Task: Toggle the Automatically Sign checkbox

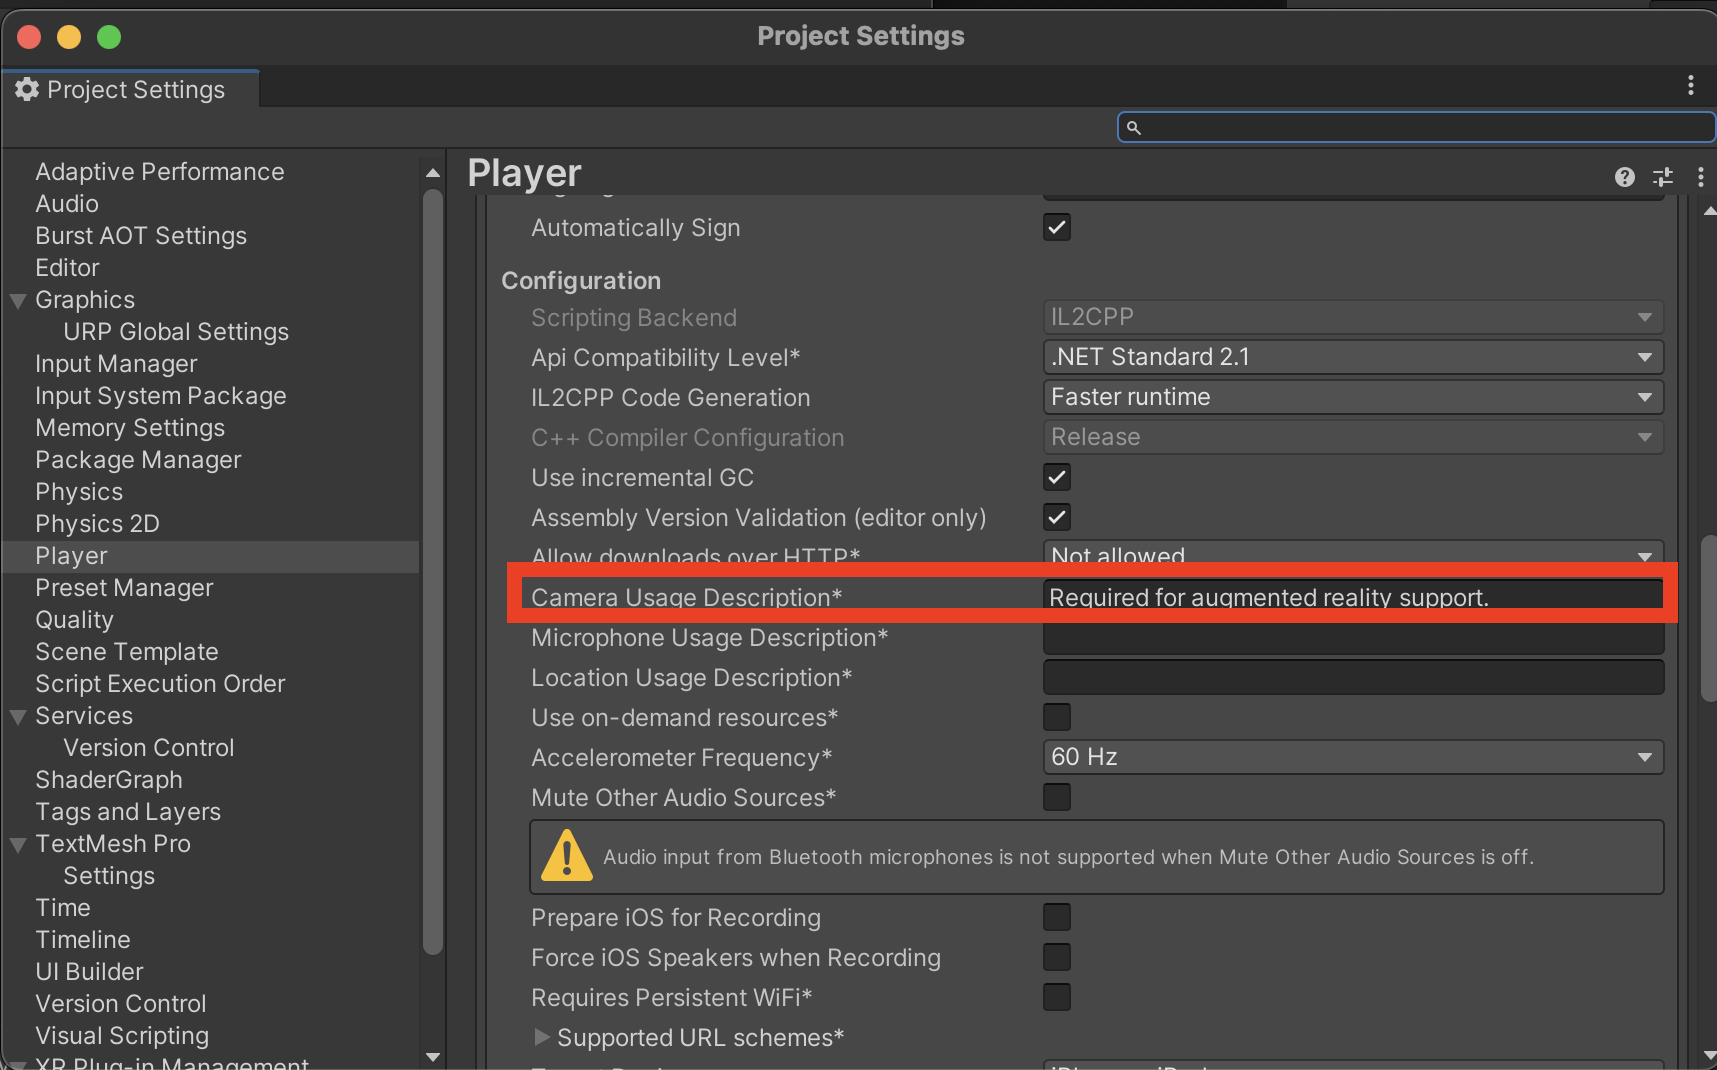Action: pyautogui.click(x=1057, y=227)
